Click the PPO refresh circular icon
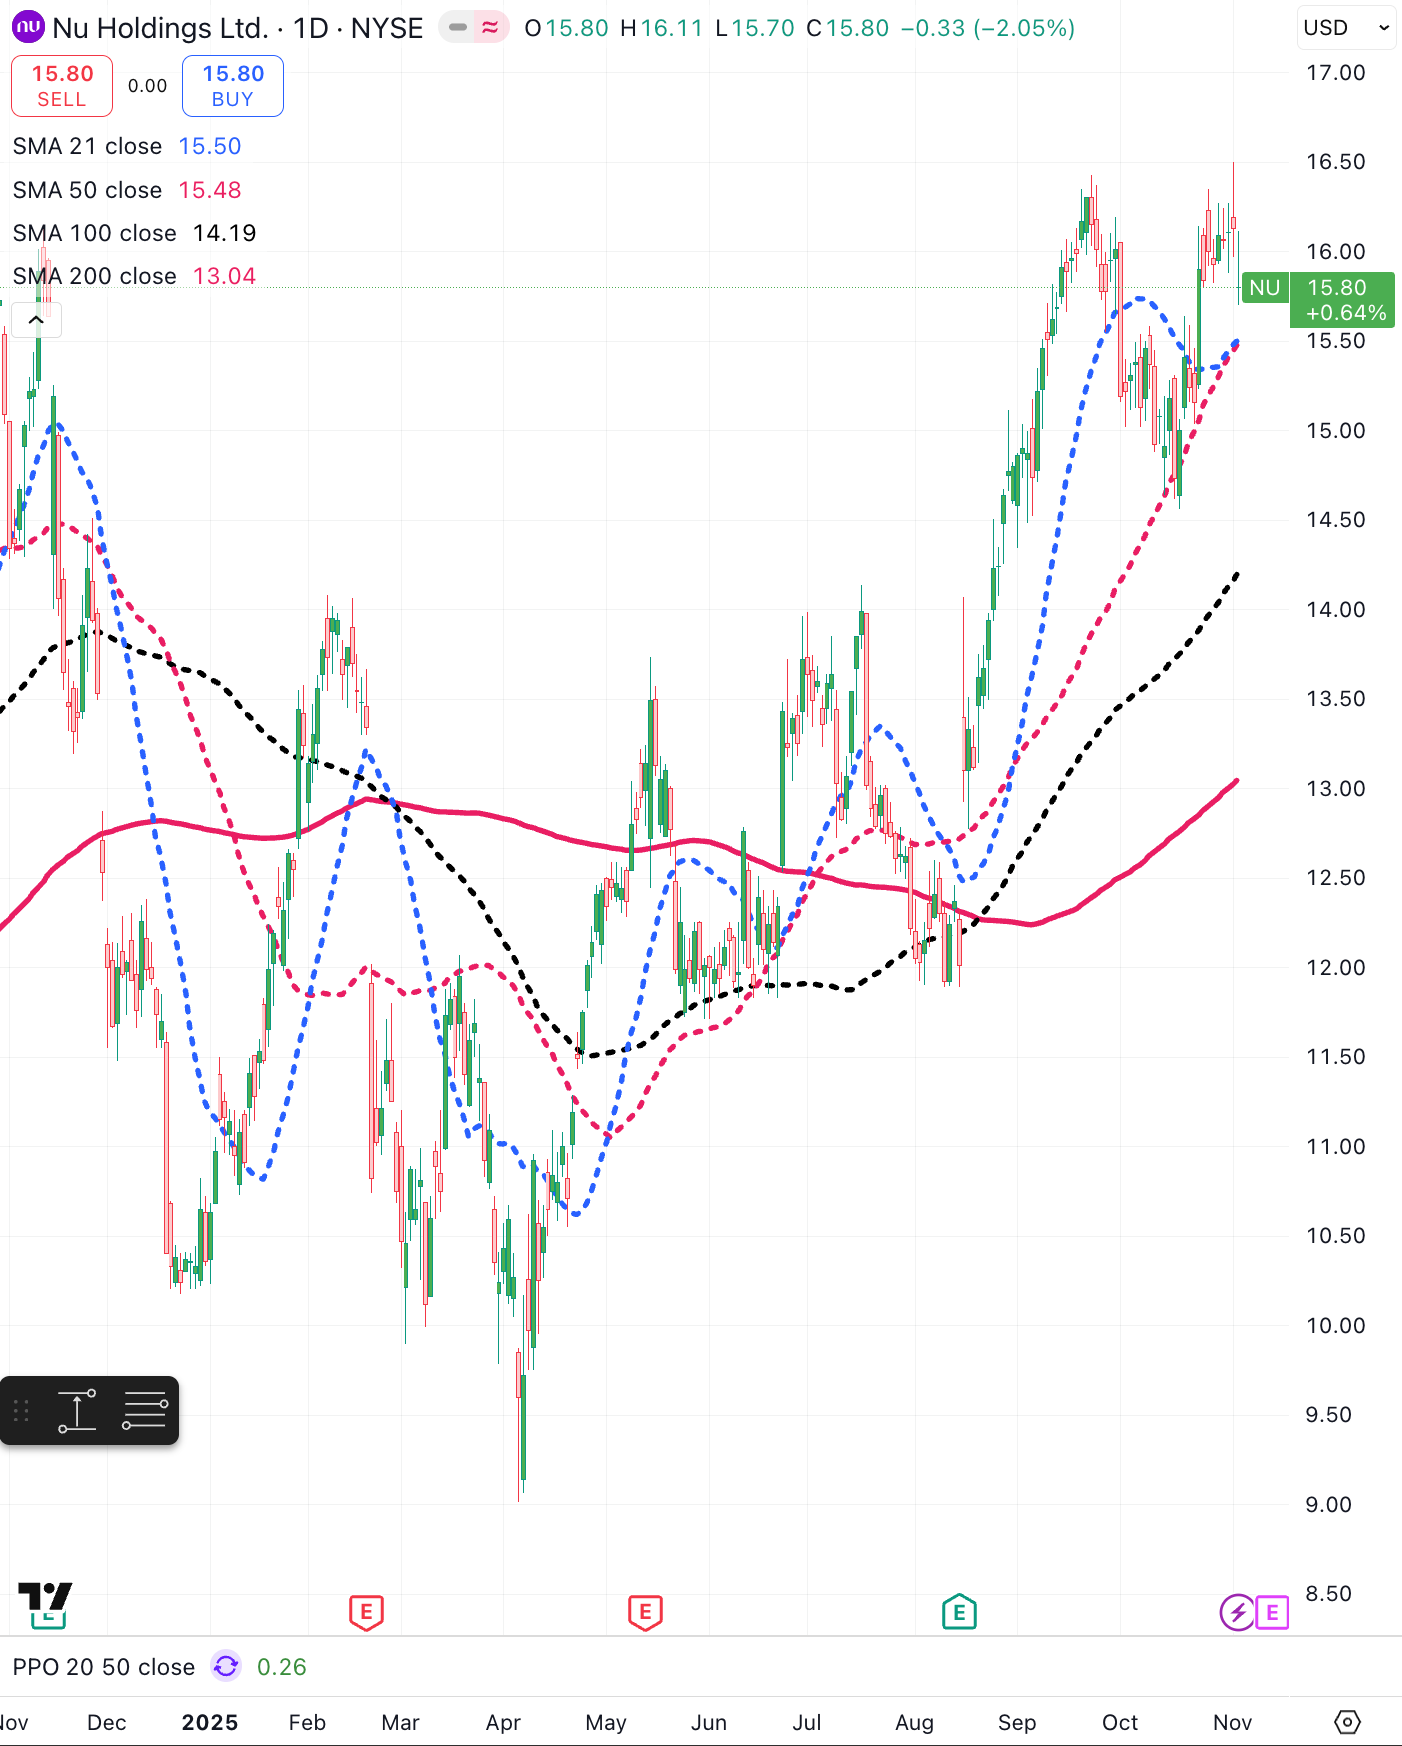The width and height of the screenshot is (1402, 1746). tap(226, 1666)
